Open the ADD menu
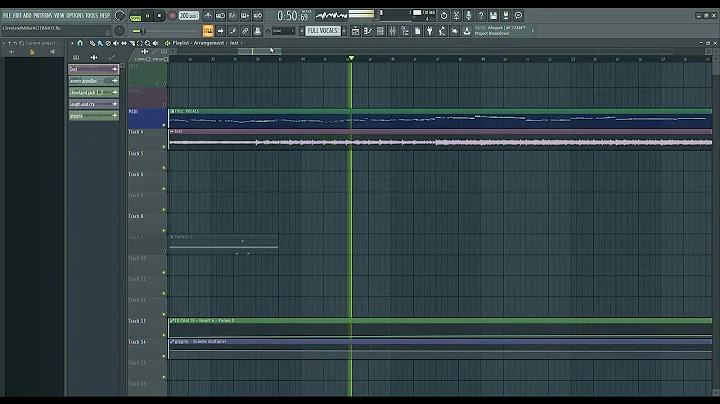 tap(28, 16)
